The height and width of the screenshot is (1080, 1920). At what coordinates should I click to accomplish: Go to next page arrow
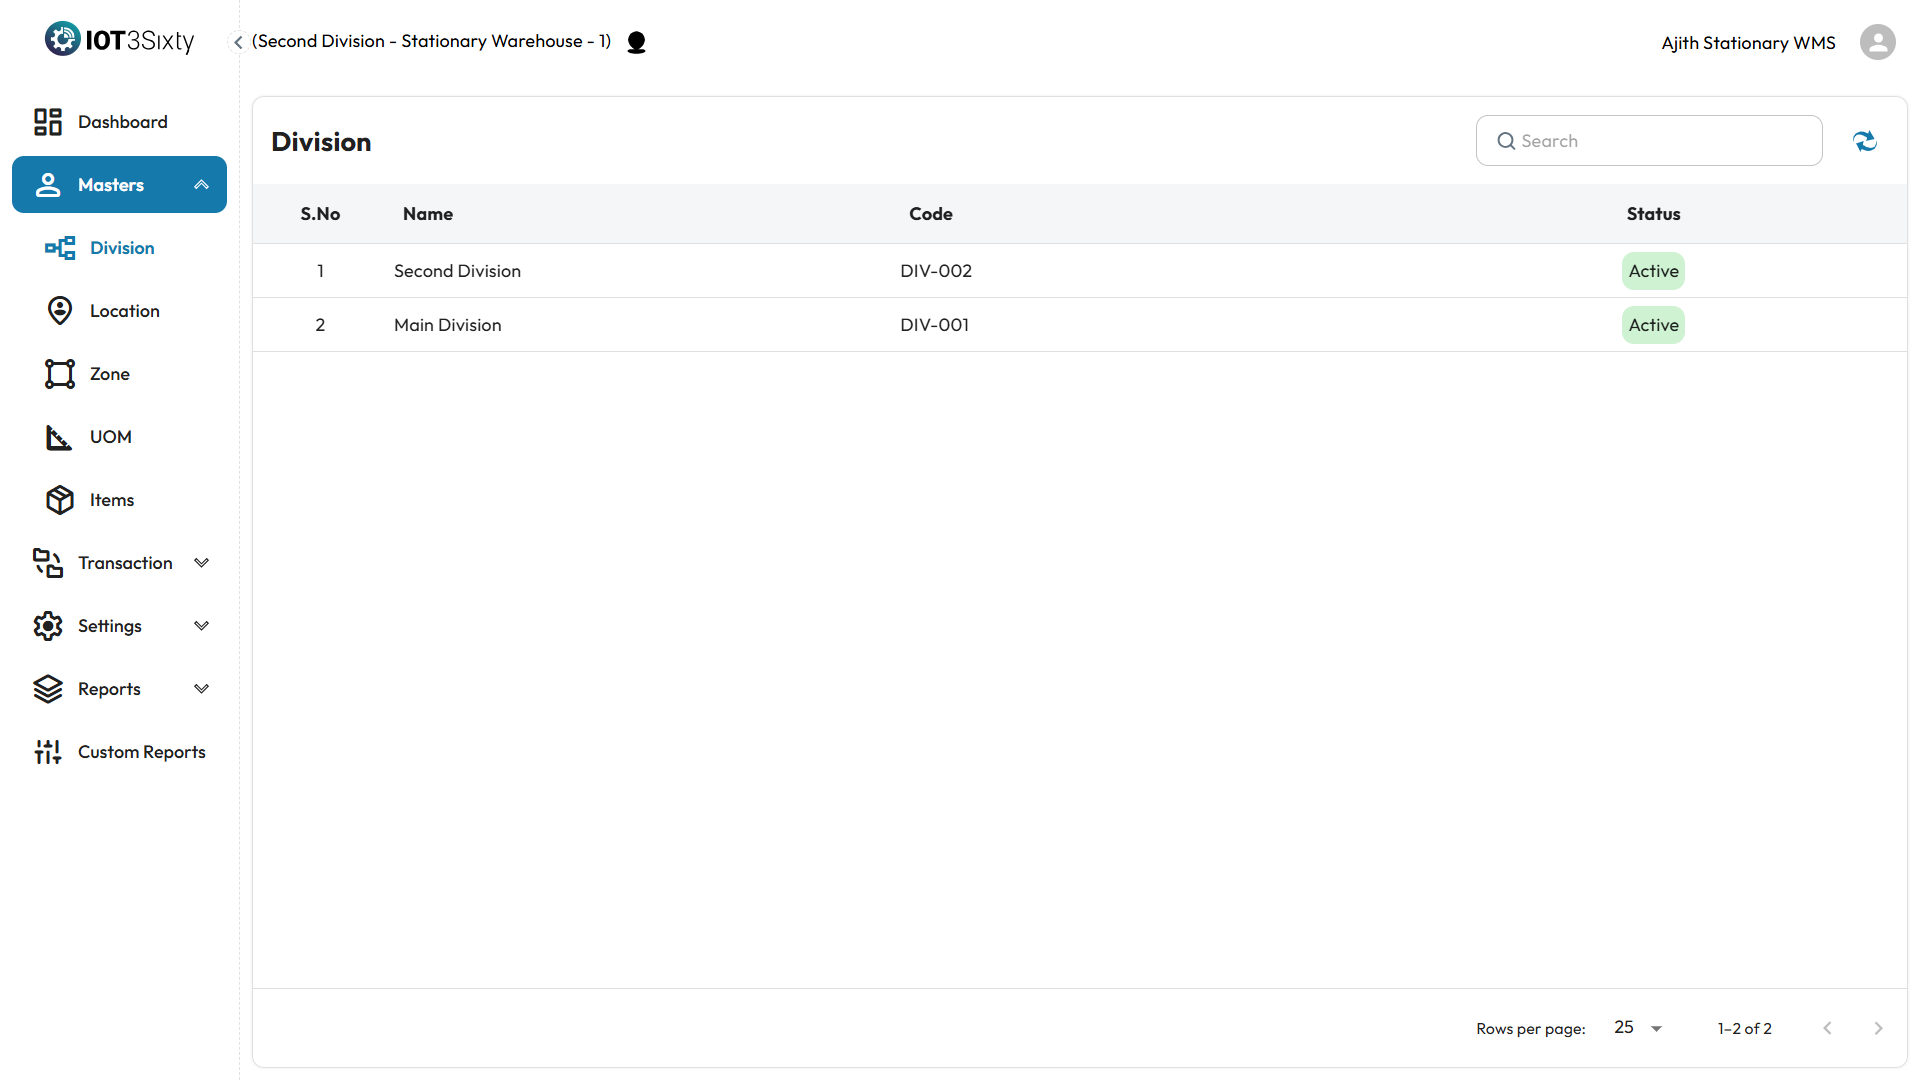1878,1028
